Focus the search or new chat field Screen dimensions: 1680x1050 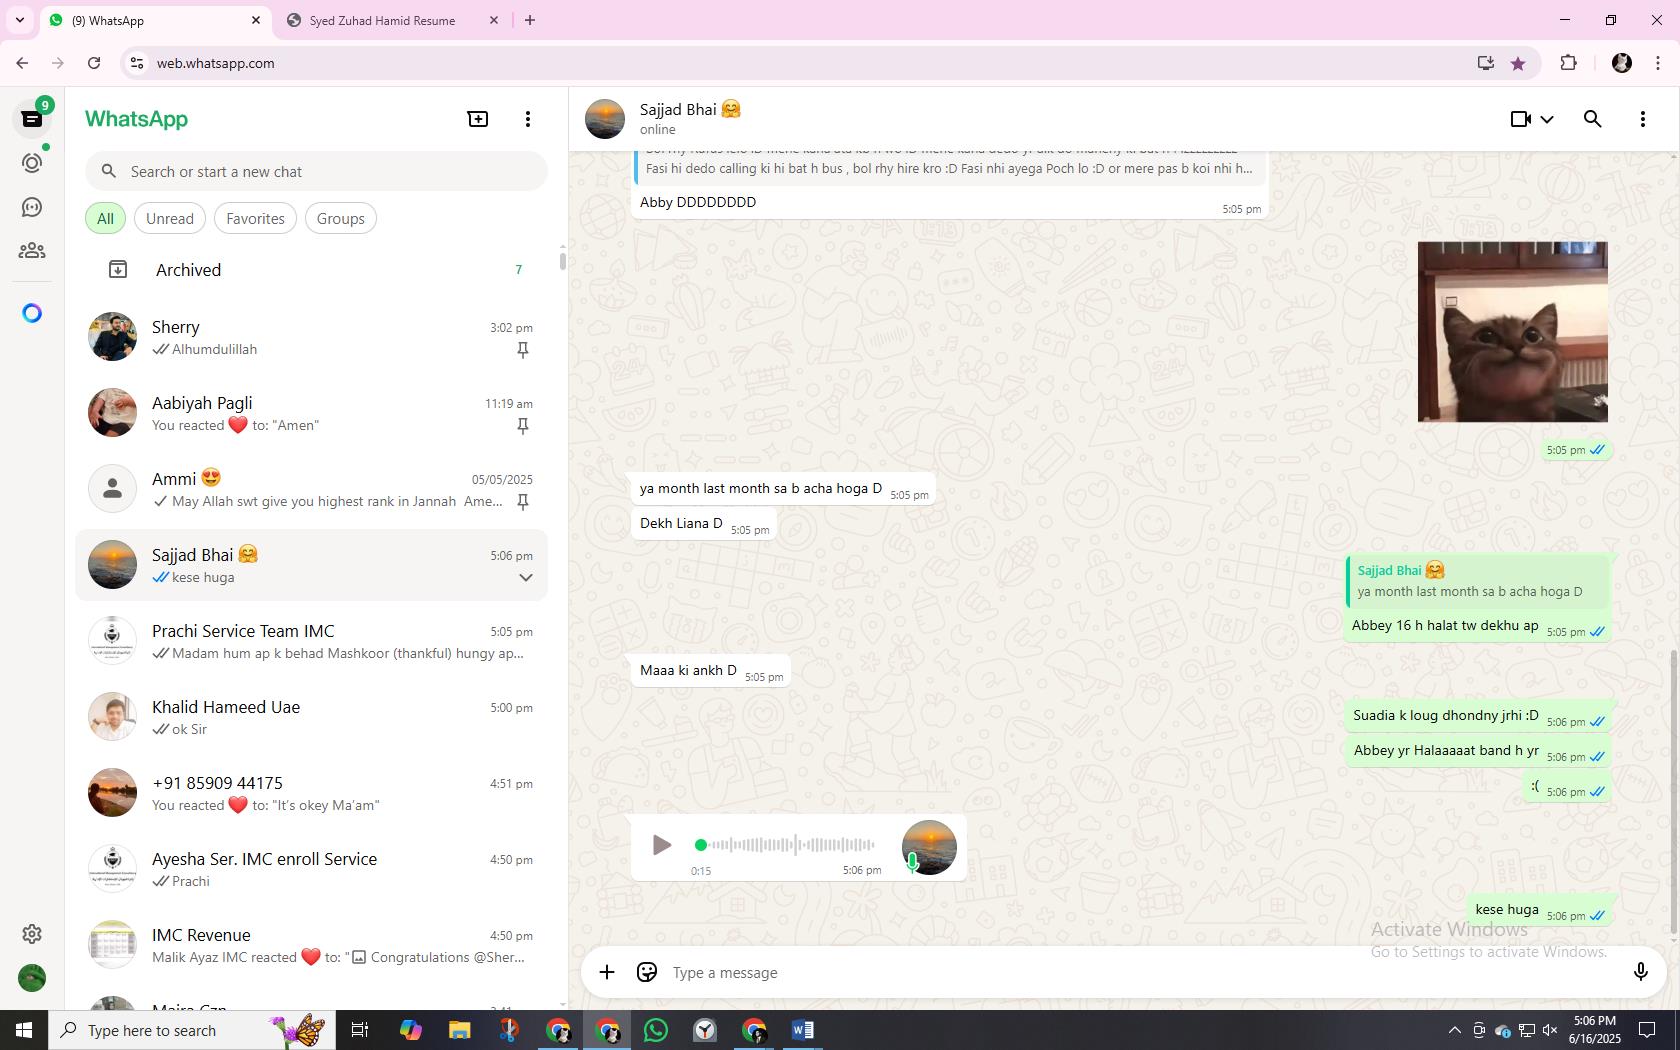[316, 172]
